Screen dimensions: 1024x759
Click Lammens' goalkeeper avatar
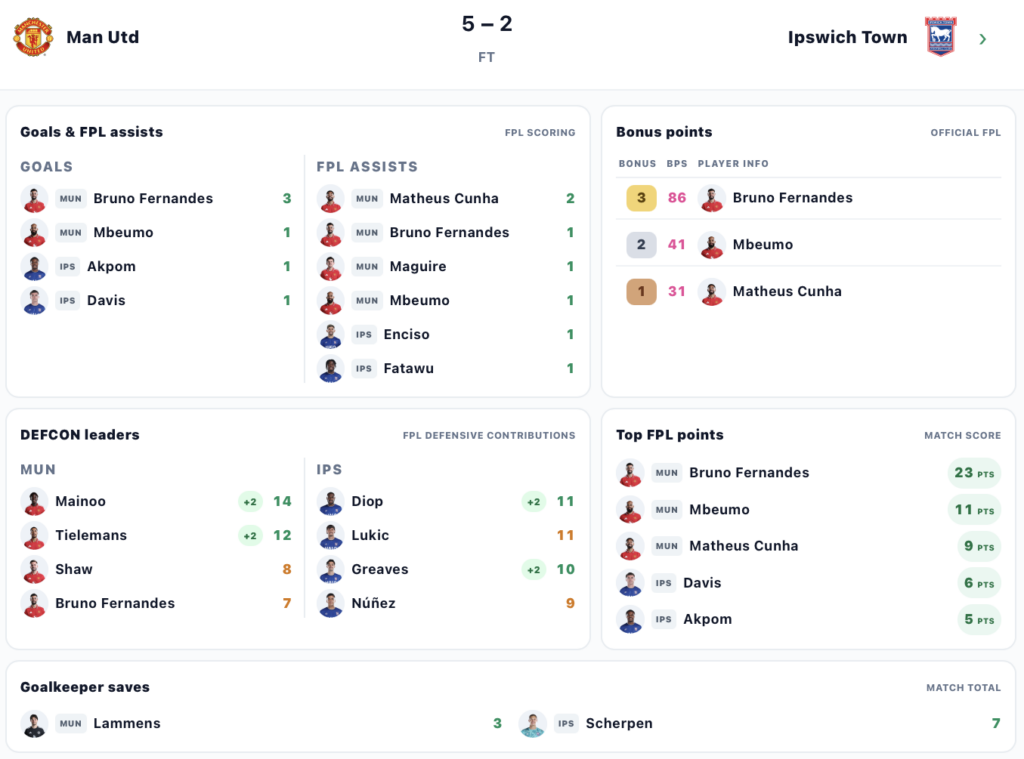click(x=35, y=724)
